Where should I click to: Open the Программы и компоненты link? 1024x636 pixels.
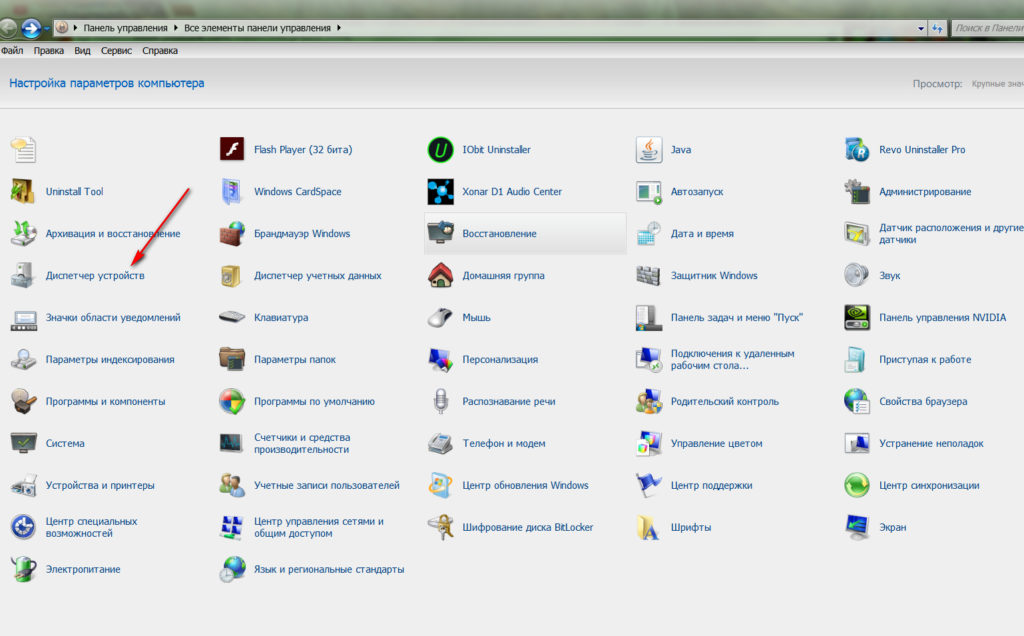pos(105,402)
